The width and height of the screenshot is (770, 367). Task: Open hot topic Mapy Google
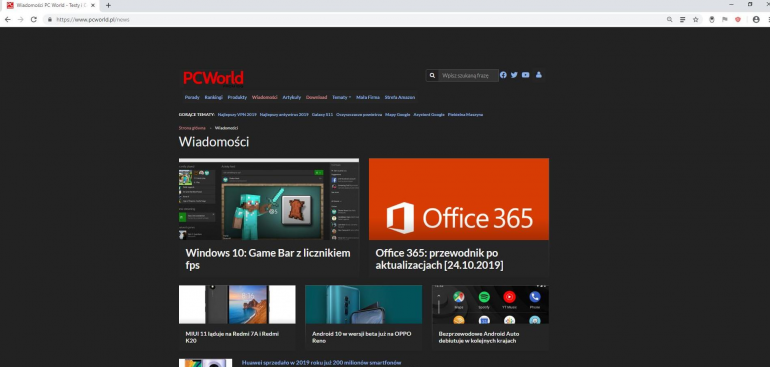tap(398, 114)
